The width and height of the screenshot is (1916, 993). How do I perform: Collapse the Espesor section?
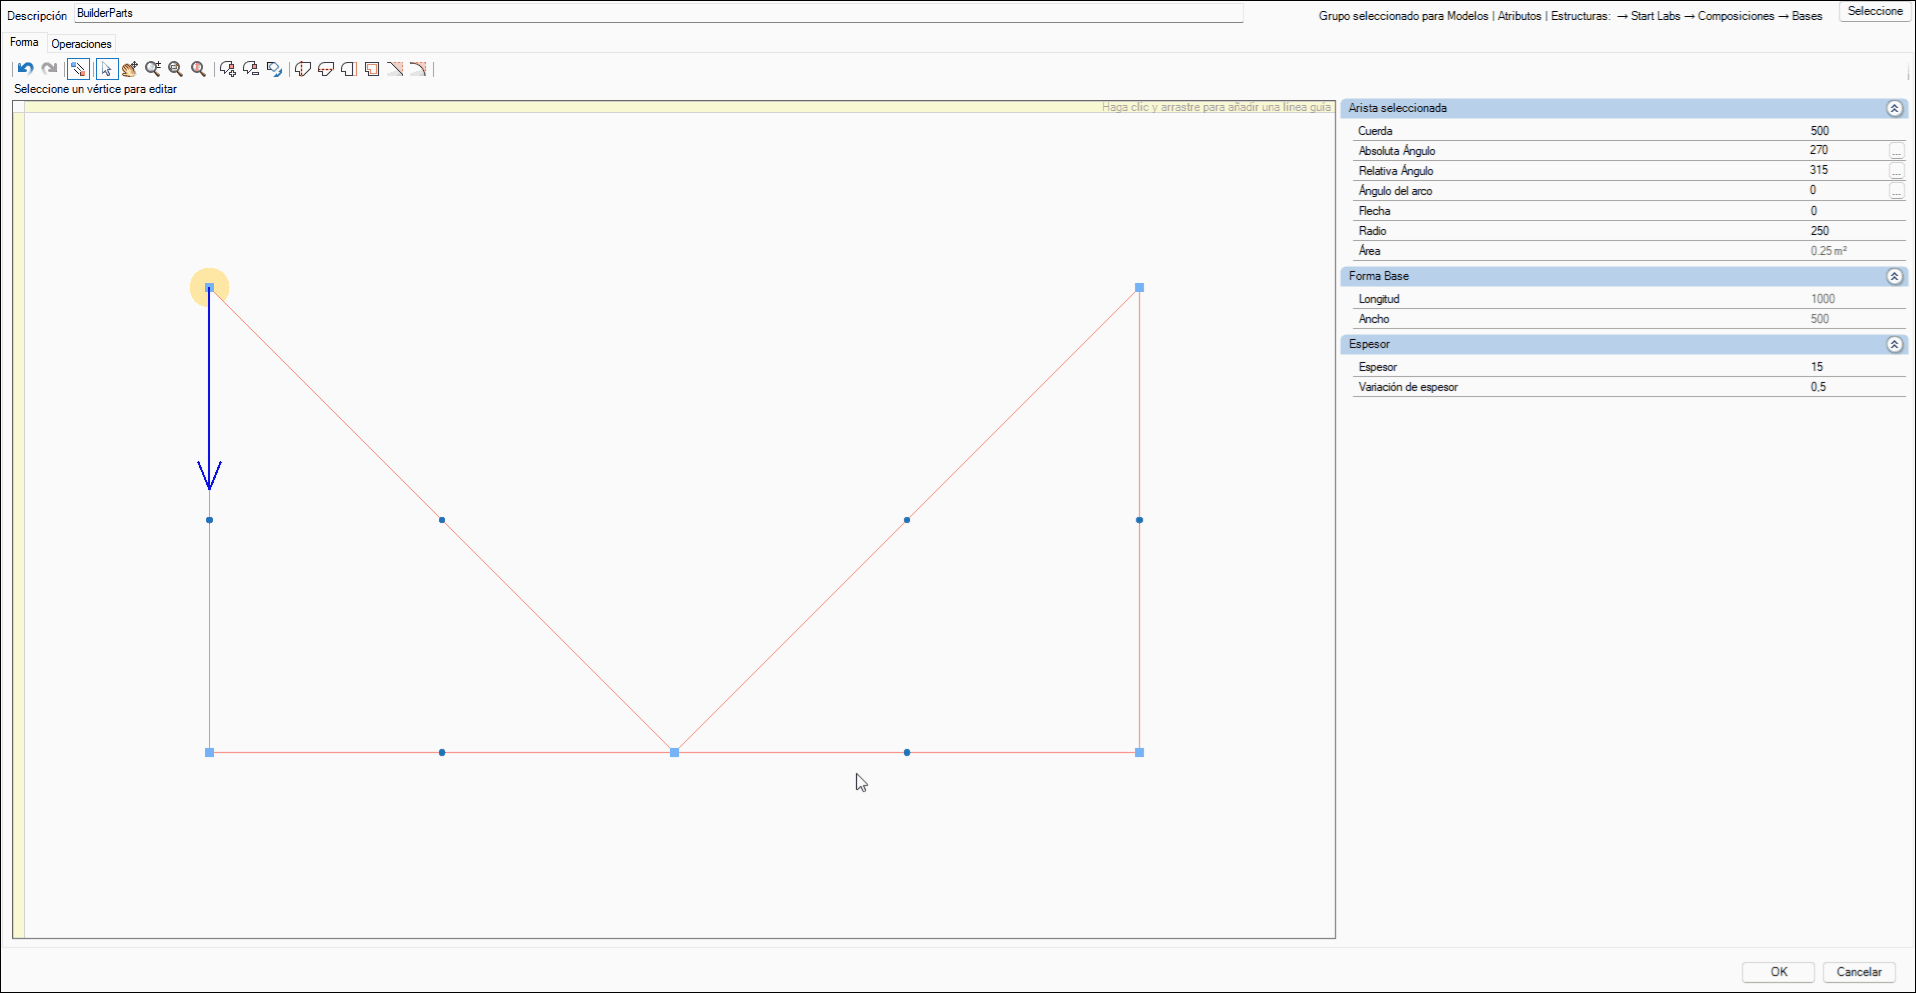pos(1894,344)
